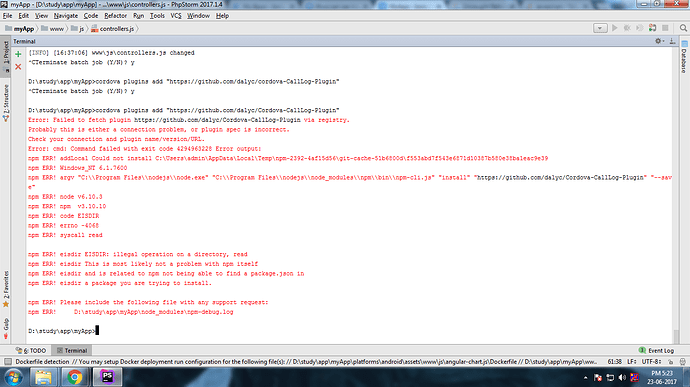
Task: Click the 'npm ERR! Windows_NT 6.1.7600' line
Action: (78, 168)
